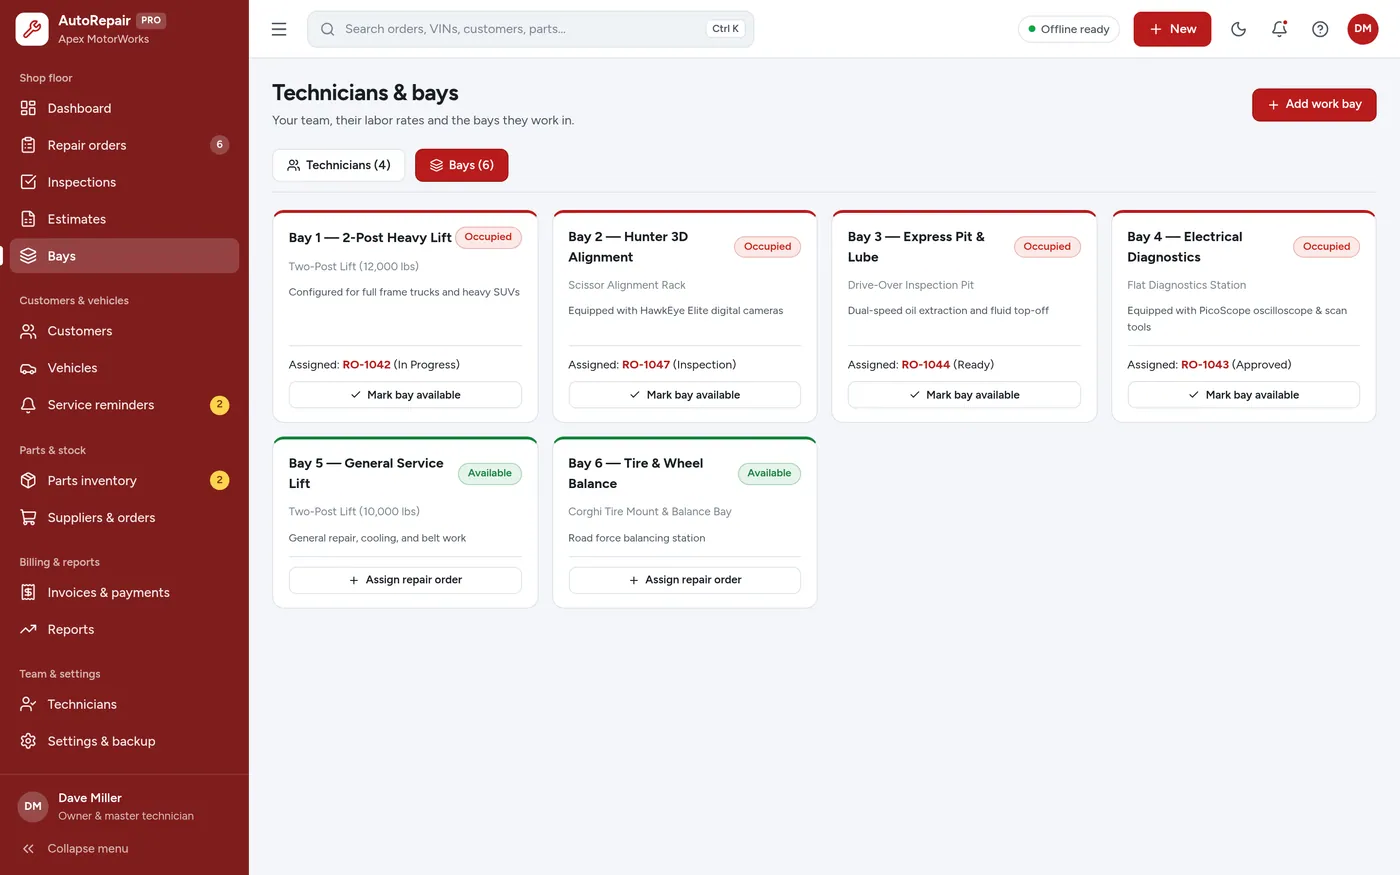
Task: Open Estimates in the sidebar
Action: (x=124, y=219)
